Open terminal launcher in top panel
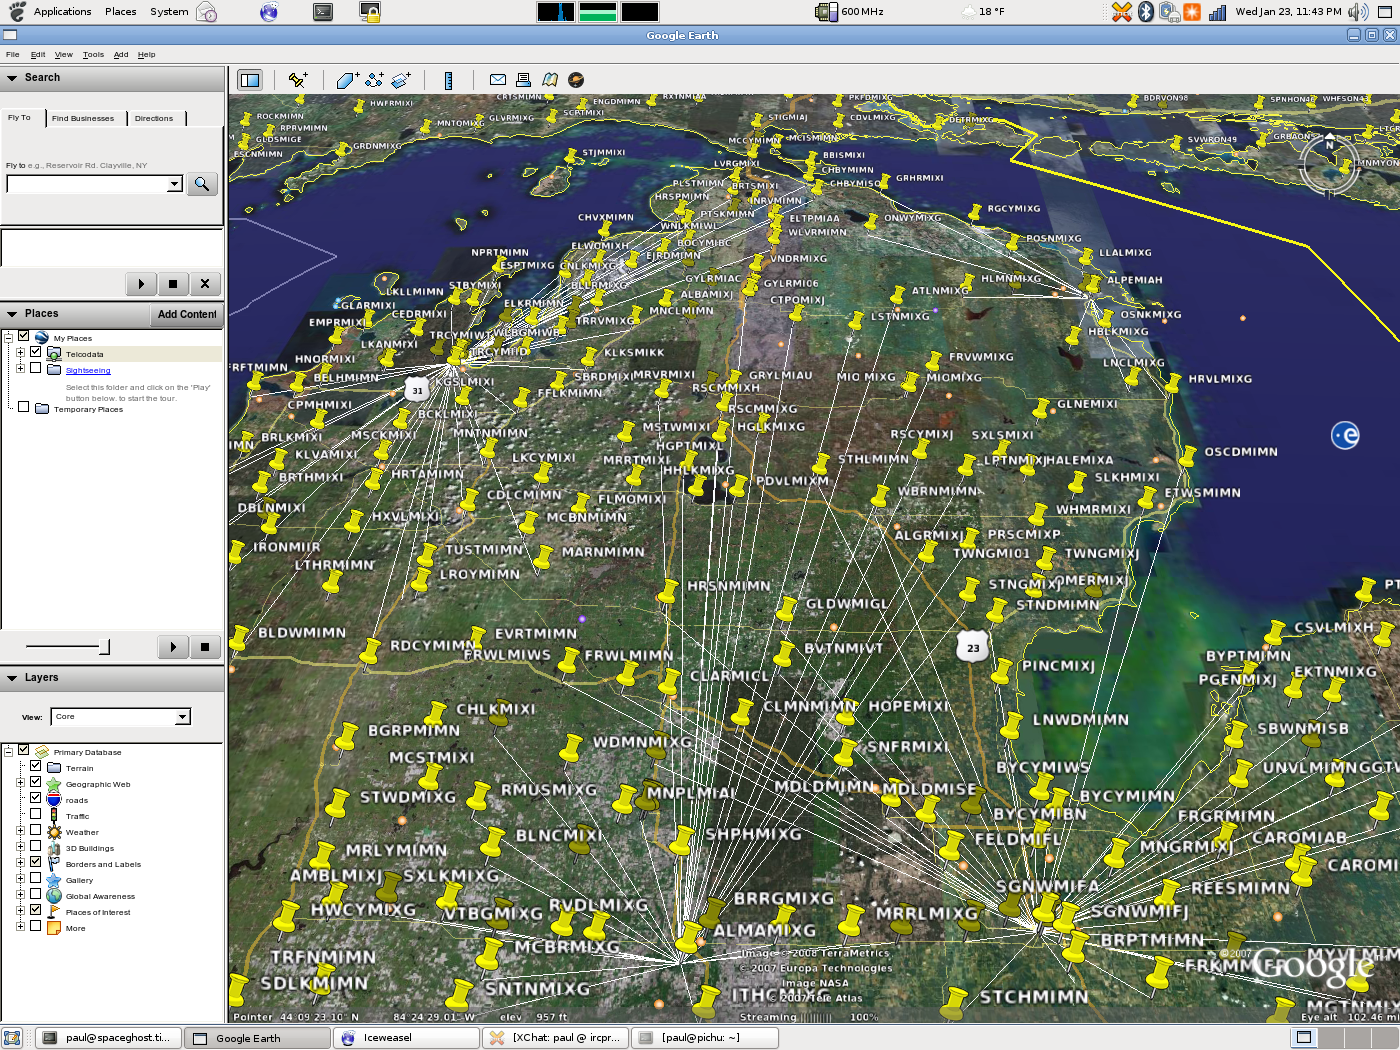The height and width of the screenshot is (1050, 1400). click(x=323, y=12)
